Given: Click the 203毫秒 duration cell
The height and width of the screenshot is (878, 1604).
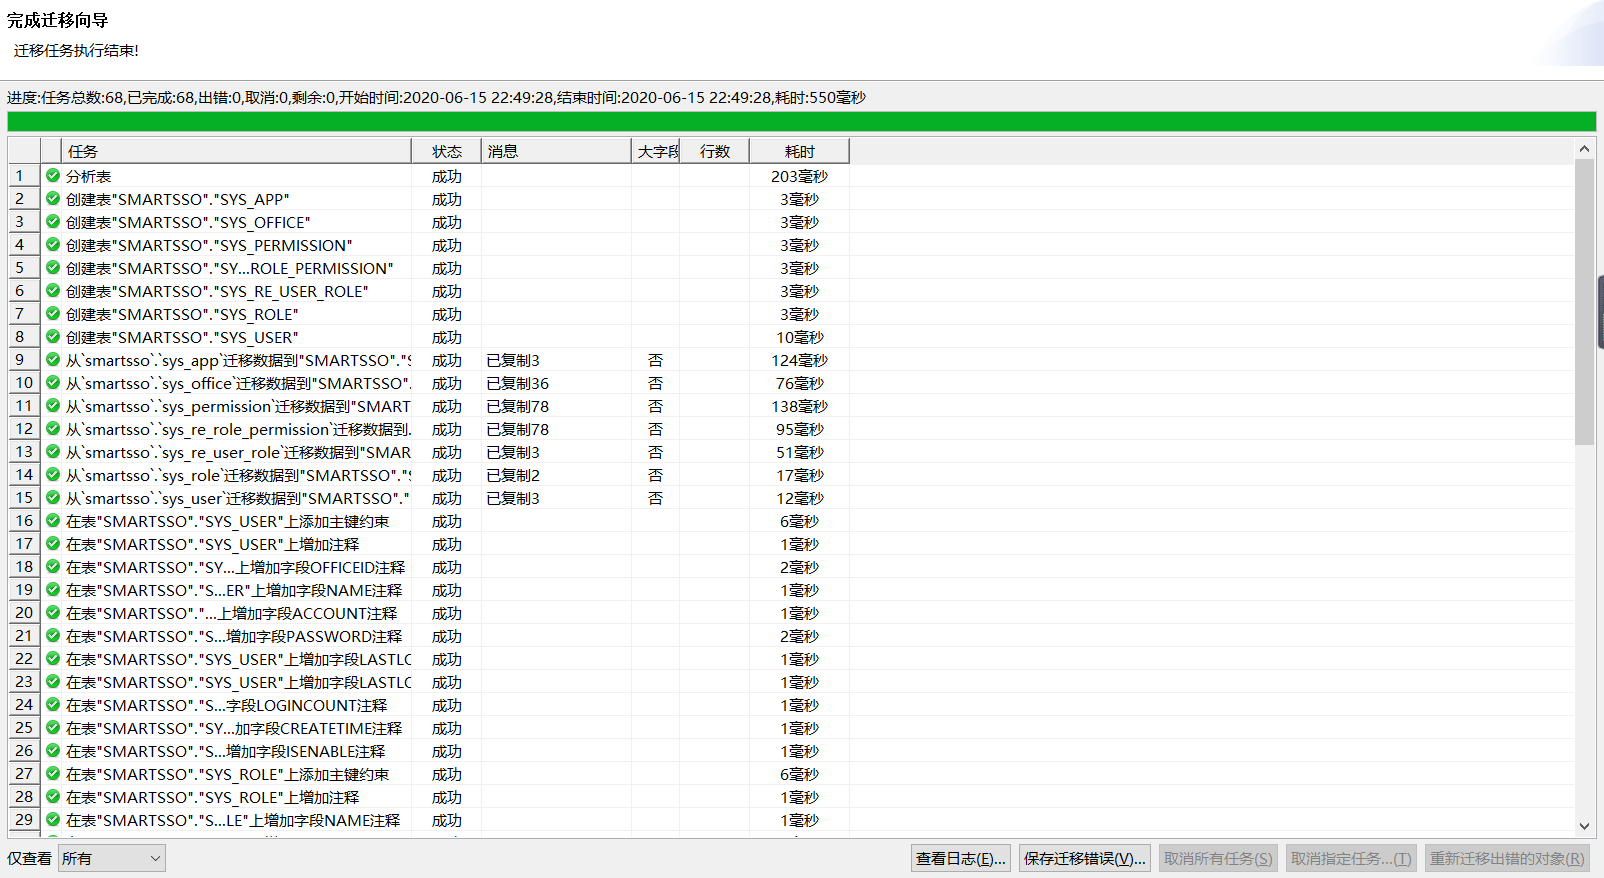Looking at the screenshot, I should pyautogui.click(x=799, y=176).
